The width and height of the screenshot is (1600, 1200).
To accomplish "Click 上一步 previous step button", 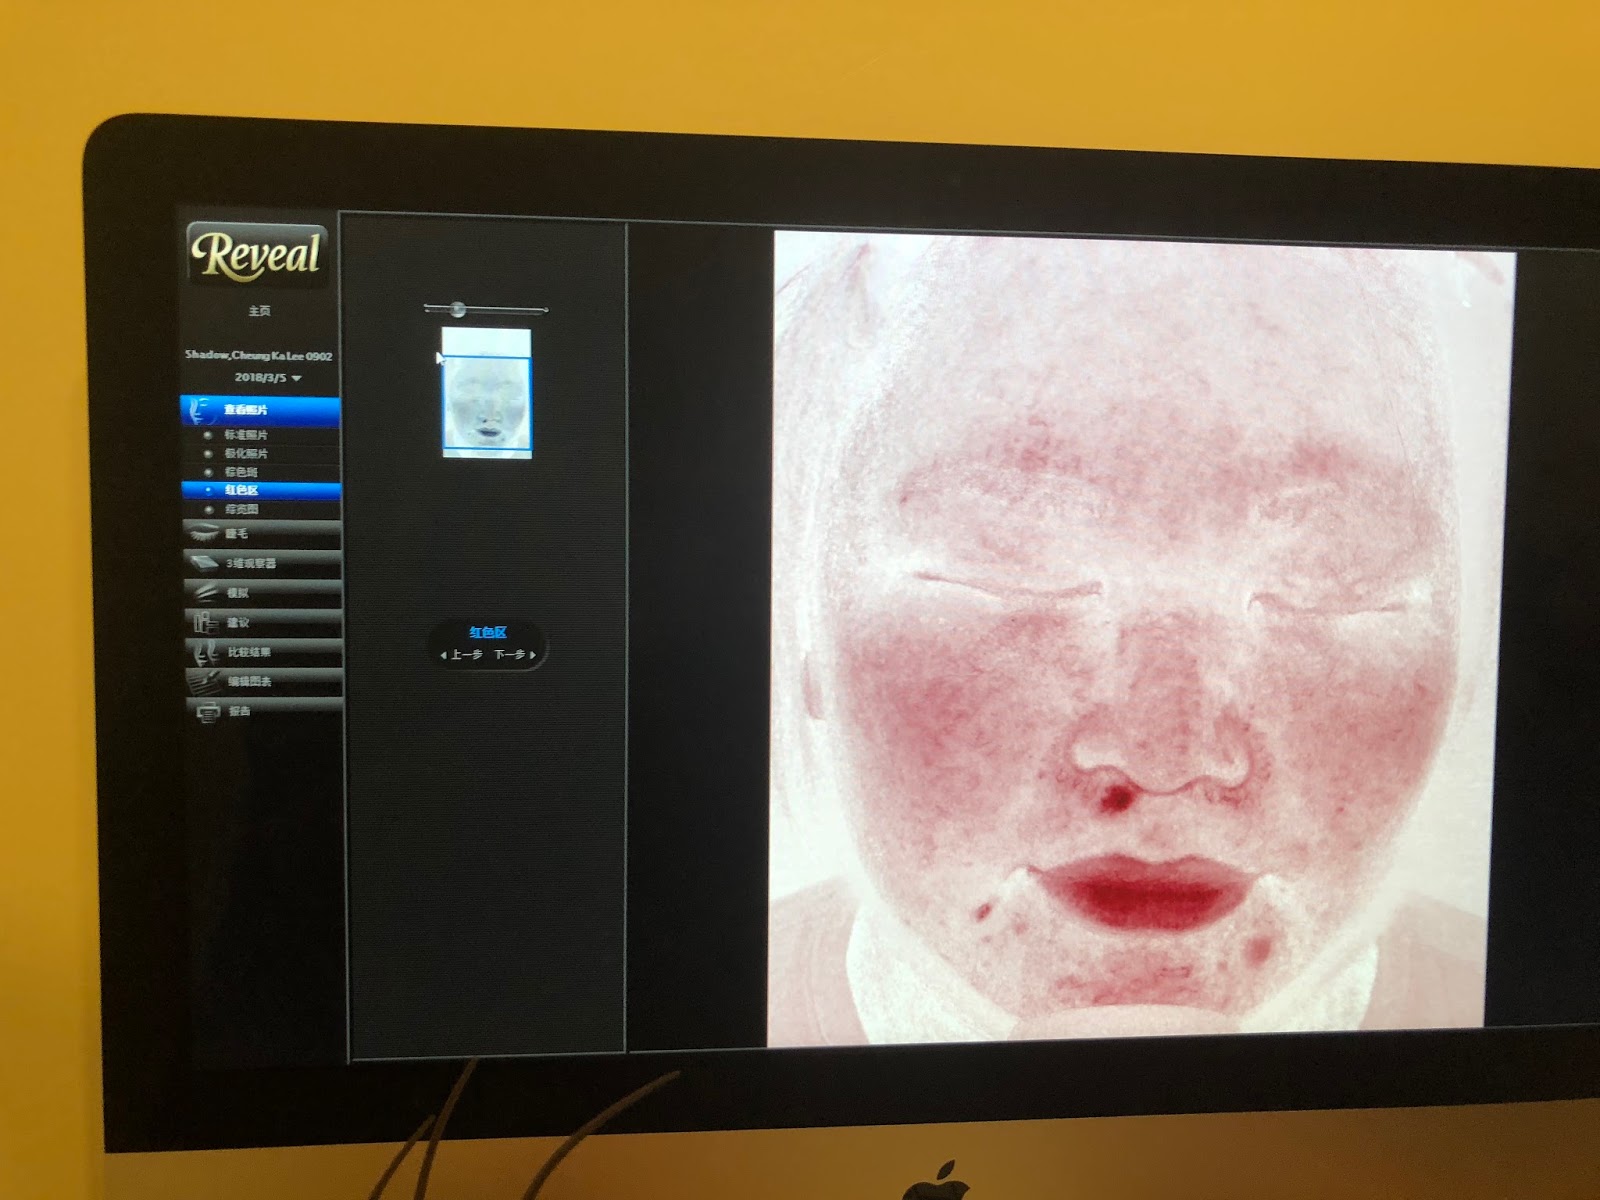I will [x=462, y=655].
